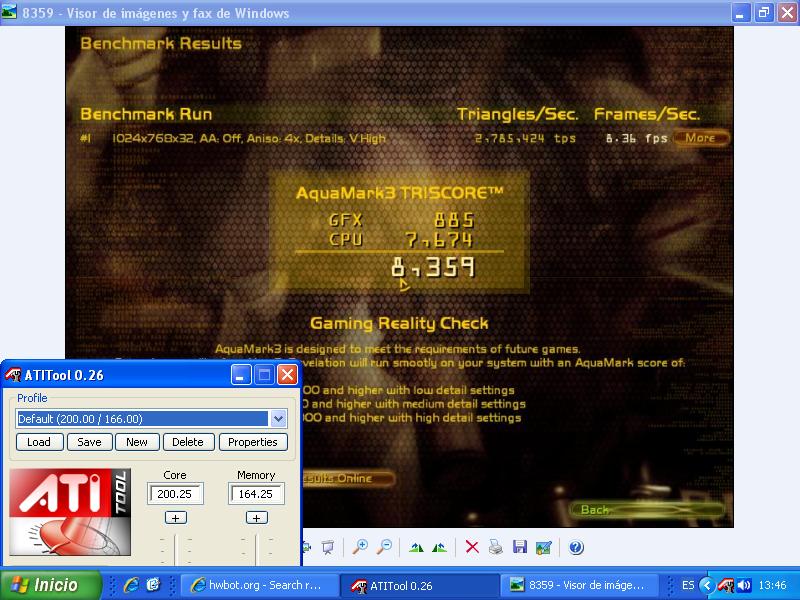800x600 pixels.
Task: Close the ATITool window
Action: 287,375
